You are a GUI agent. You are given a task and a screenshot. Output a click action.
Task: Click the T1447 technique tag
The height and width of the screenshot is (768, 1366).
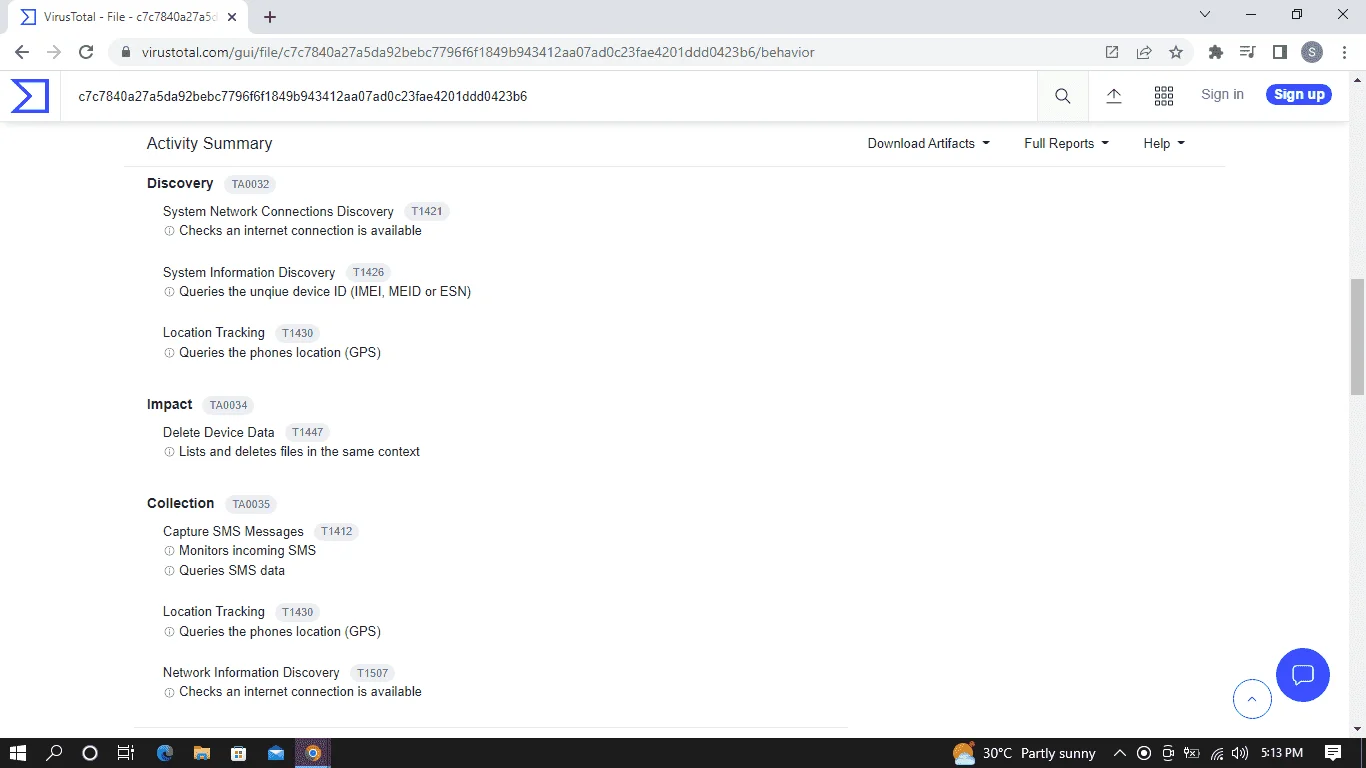[x=307, y=432]
